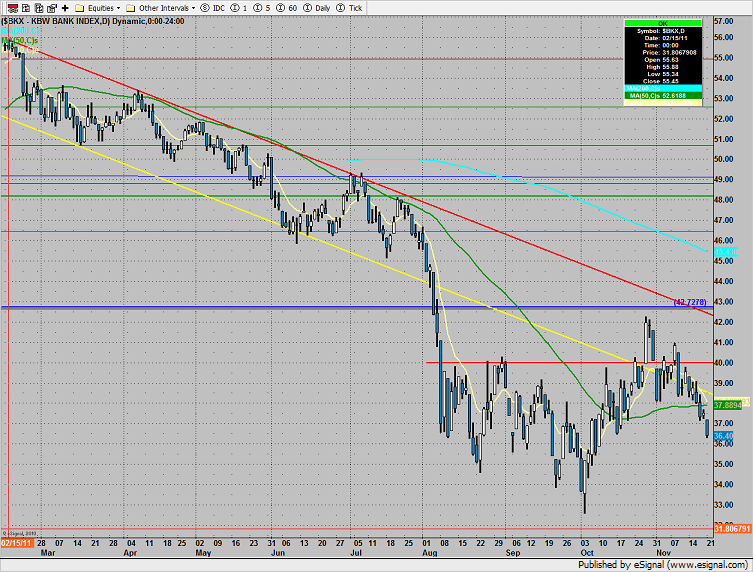Image resolution: width=753 pixels, height=572 pixels.
Task: Switch to the Daily interval
Action: click(x=317, y=8)
